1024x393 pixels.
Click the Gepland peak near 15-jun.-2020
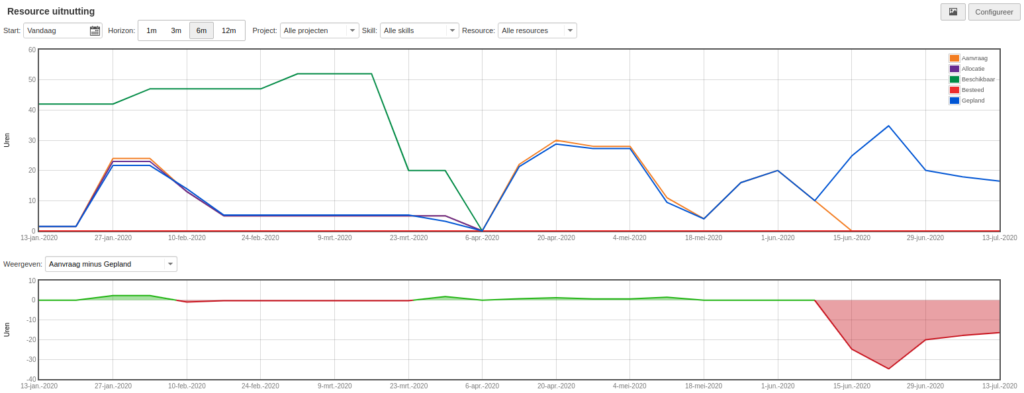(888, 126)
